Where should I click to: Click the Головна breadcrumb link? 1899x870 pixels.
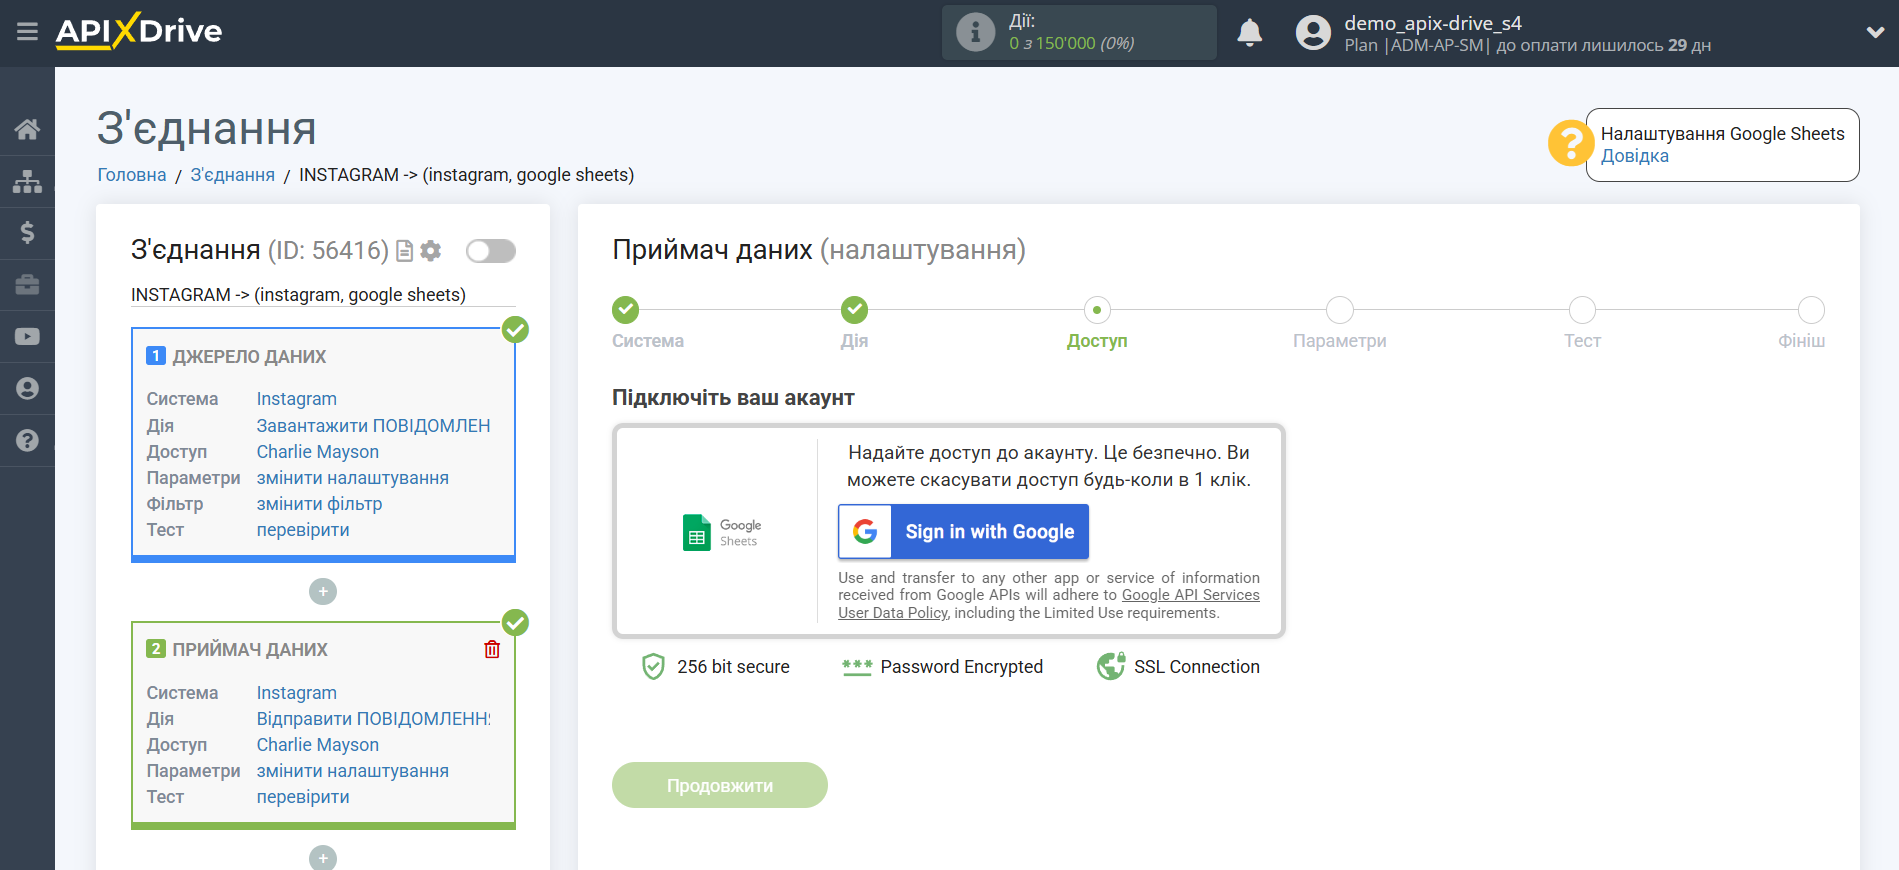click(132, 175)
